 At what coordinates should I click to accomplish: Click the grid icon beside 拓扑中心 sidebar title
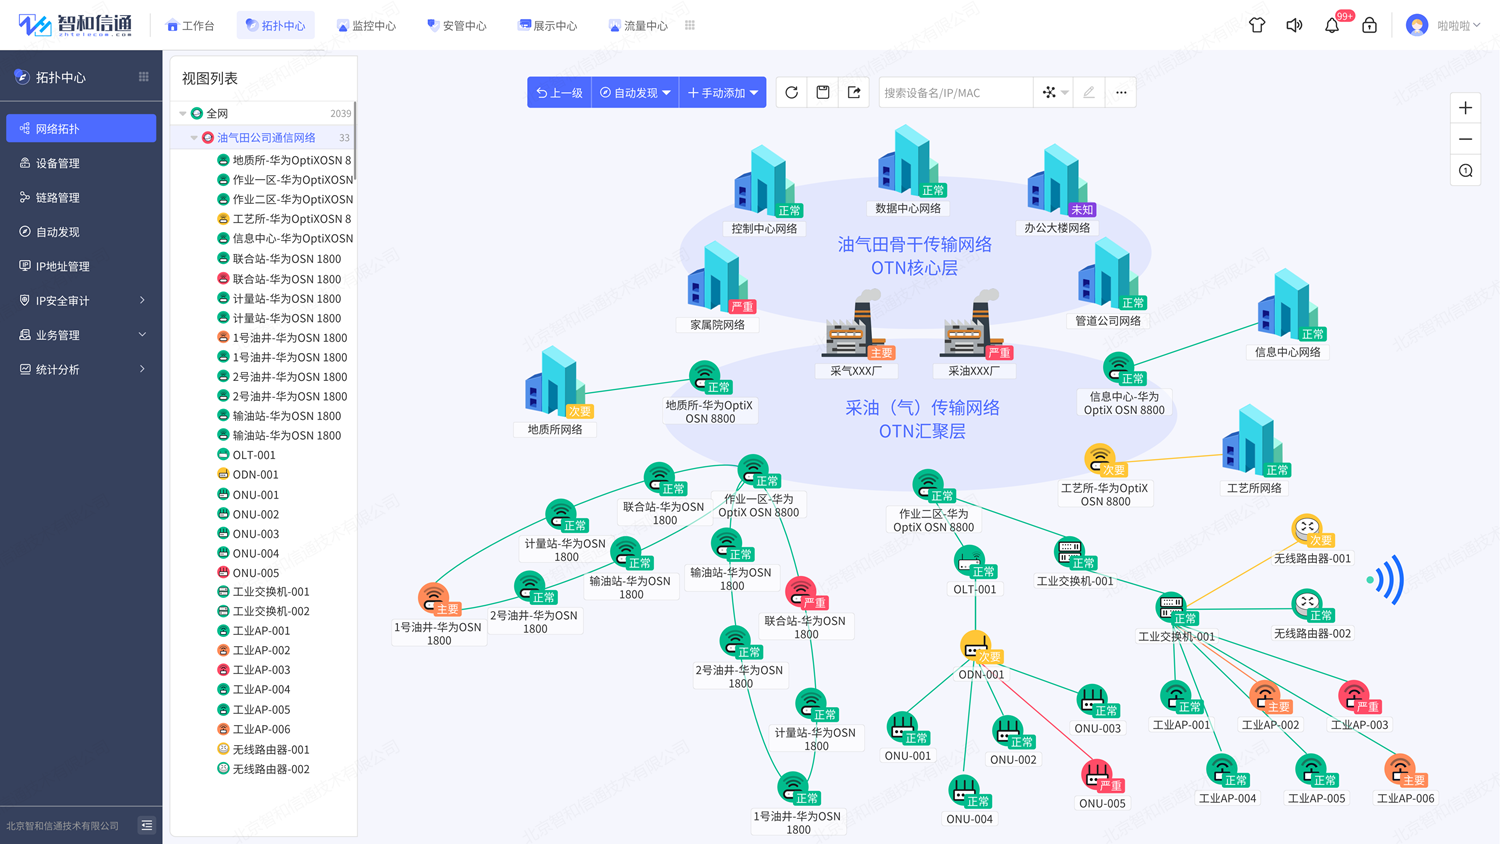tap(143, 77)
